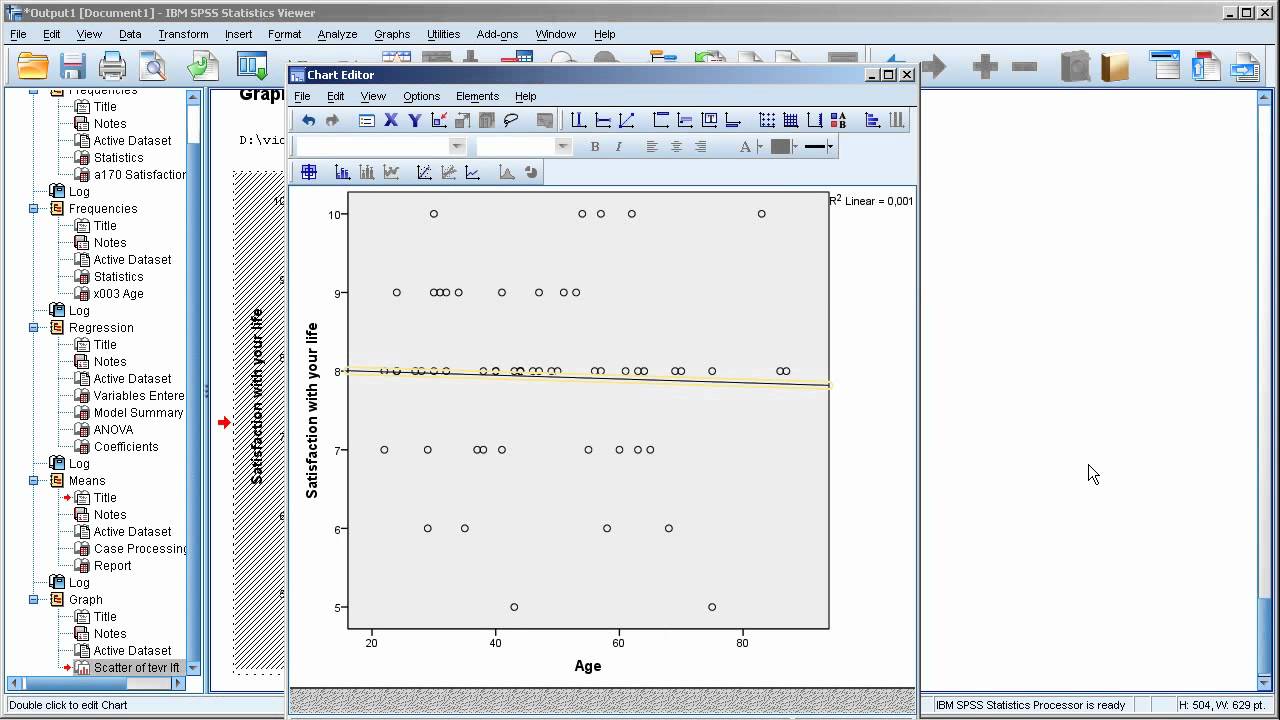Click the Collapse minus icon in Viewer toolbar
This screenshot has width=1280, height=720.
(x=1024, y=67)
